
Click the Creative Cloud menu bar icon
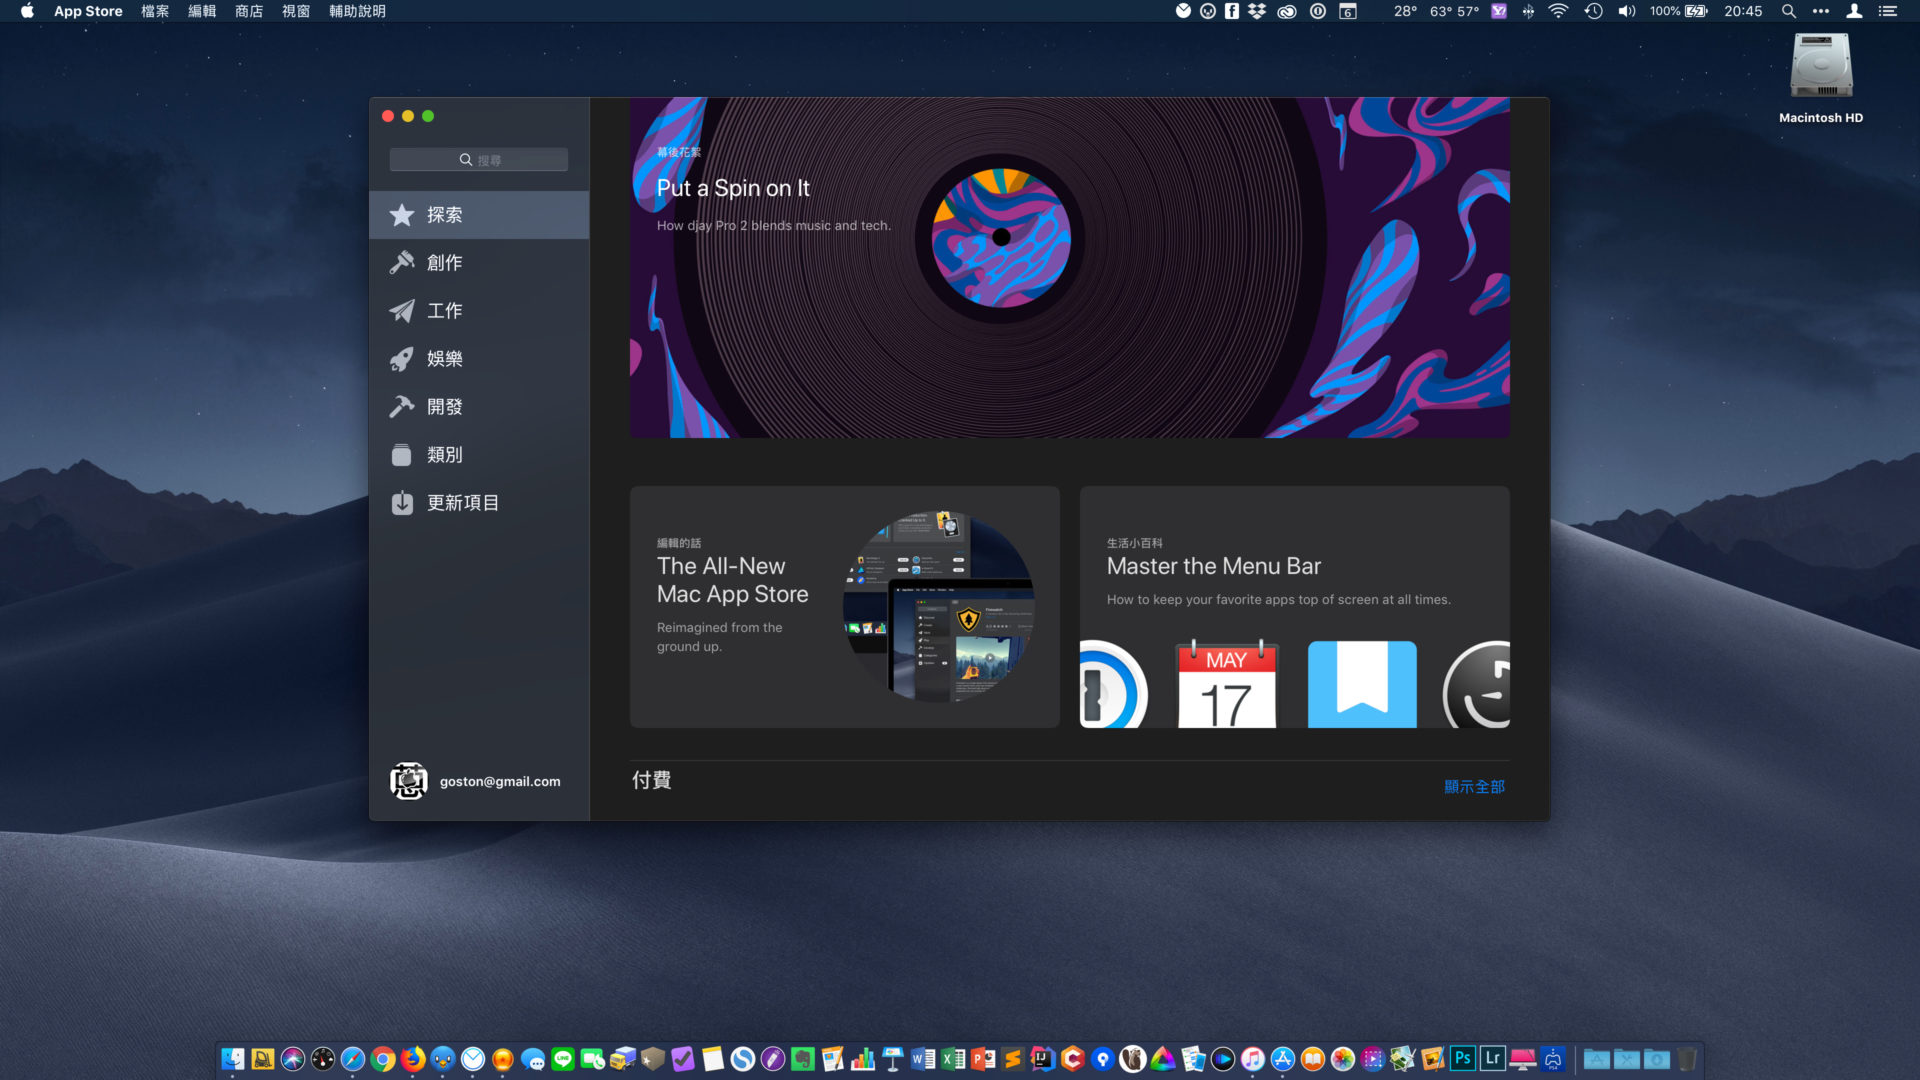click(x=1287, y=11)
